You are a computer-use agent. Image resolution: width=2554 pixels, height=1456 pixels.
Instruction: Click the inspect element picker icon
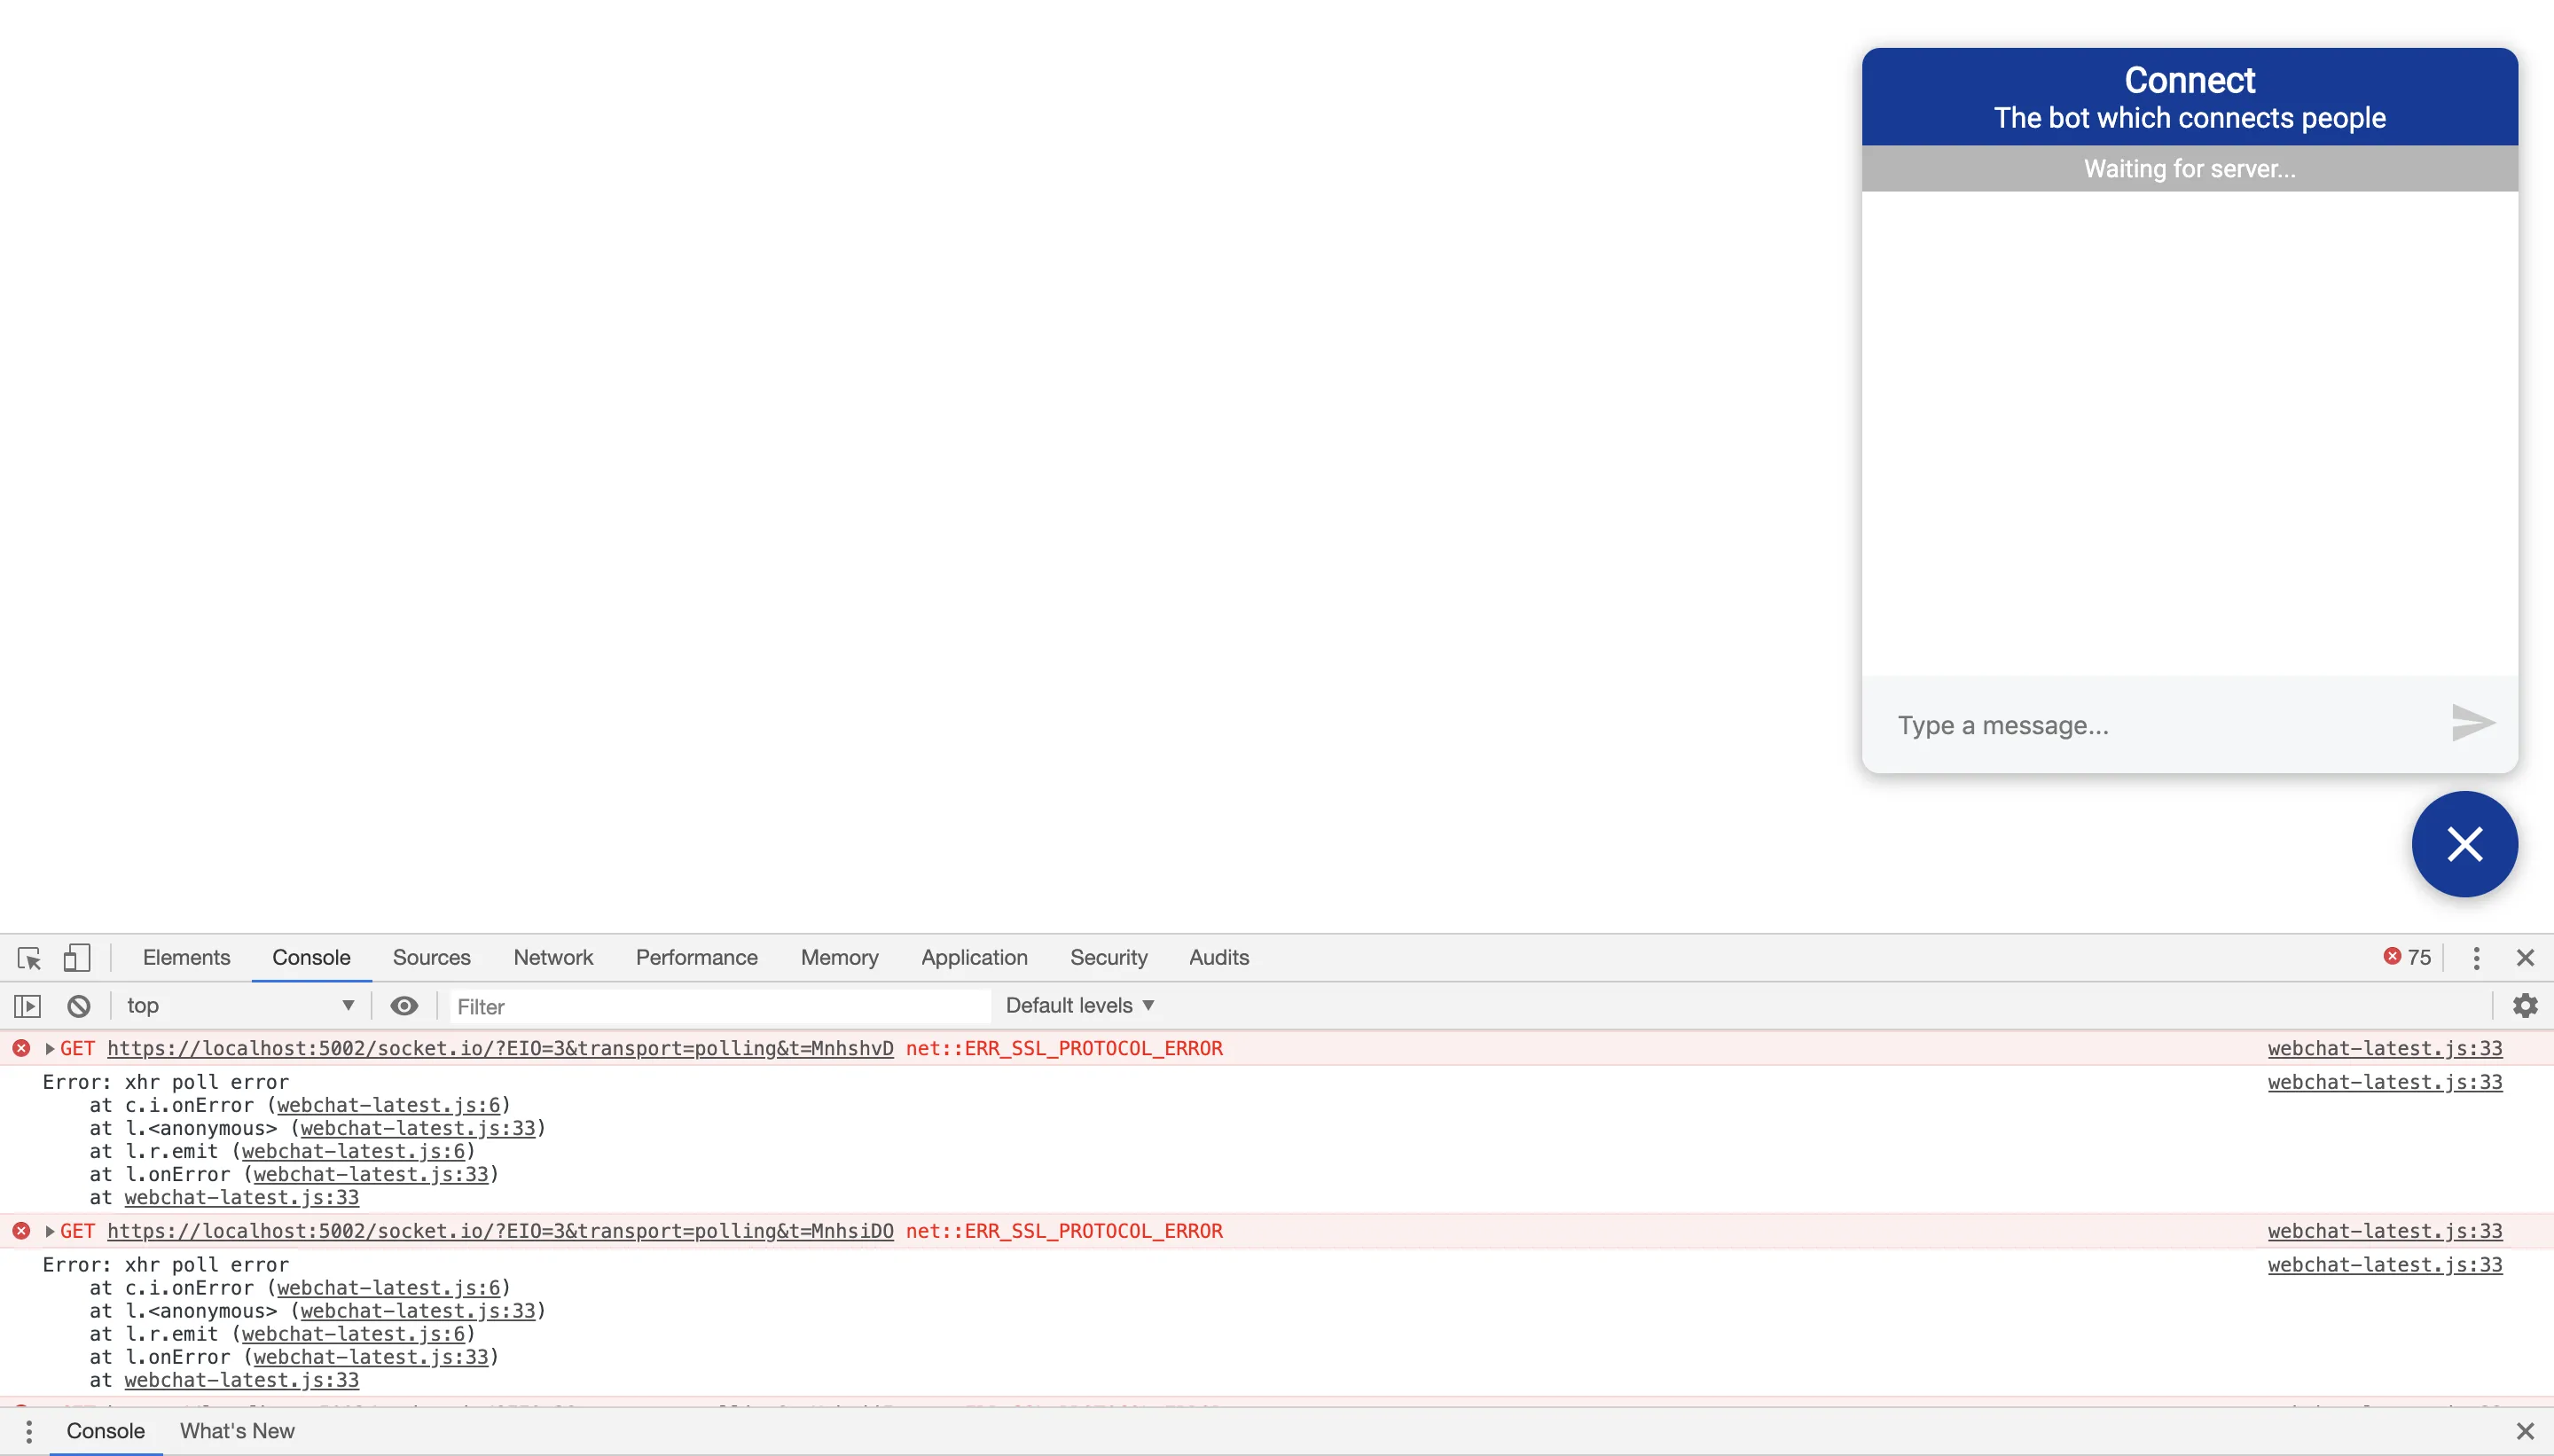29,958
